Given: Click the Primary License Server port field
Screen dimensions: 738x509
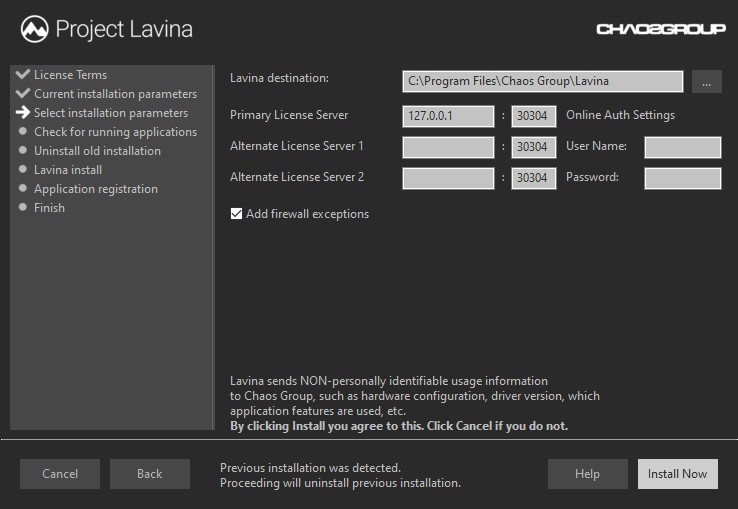Looking at the screenshot, I should pos(534,116).
